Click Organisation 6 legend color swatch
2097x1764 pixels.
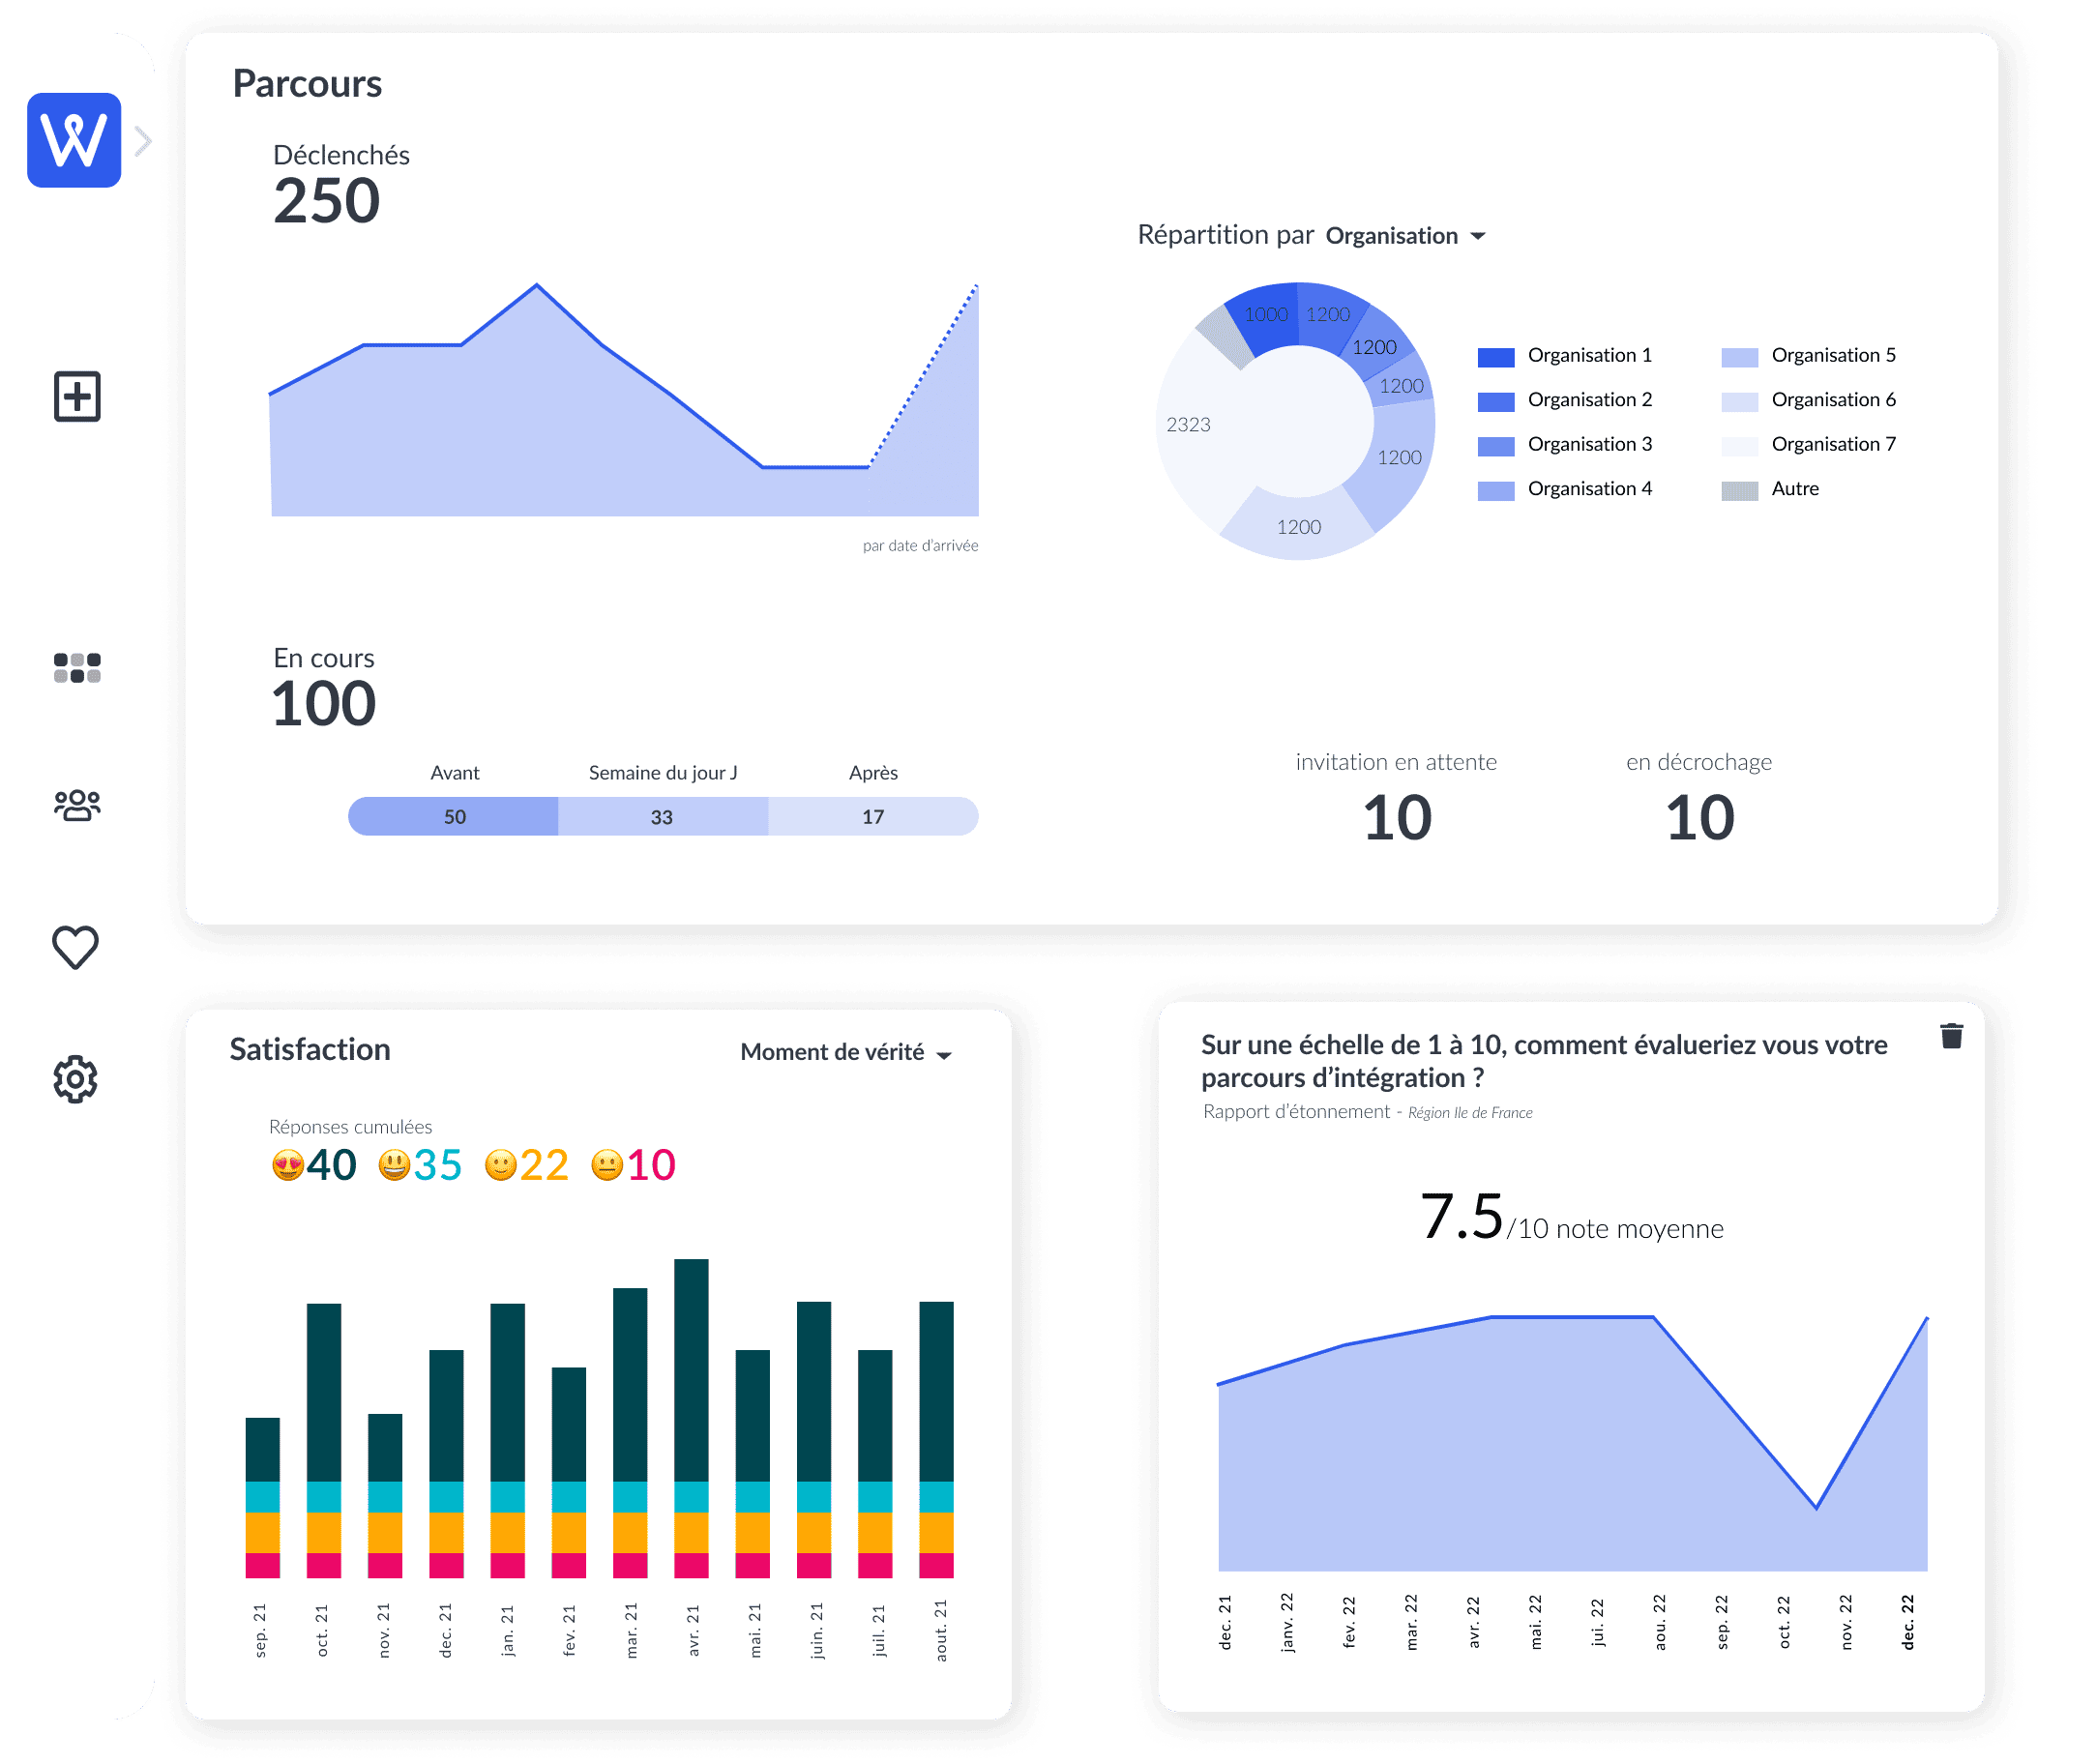pyautogui.click(x=1741, y=402)
